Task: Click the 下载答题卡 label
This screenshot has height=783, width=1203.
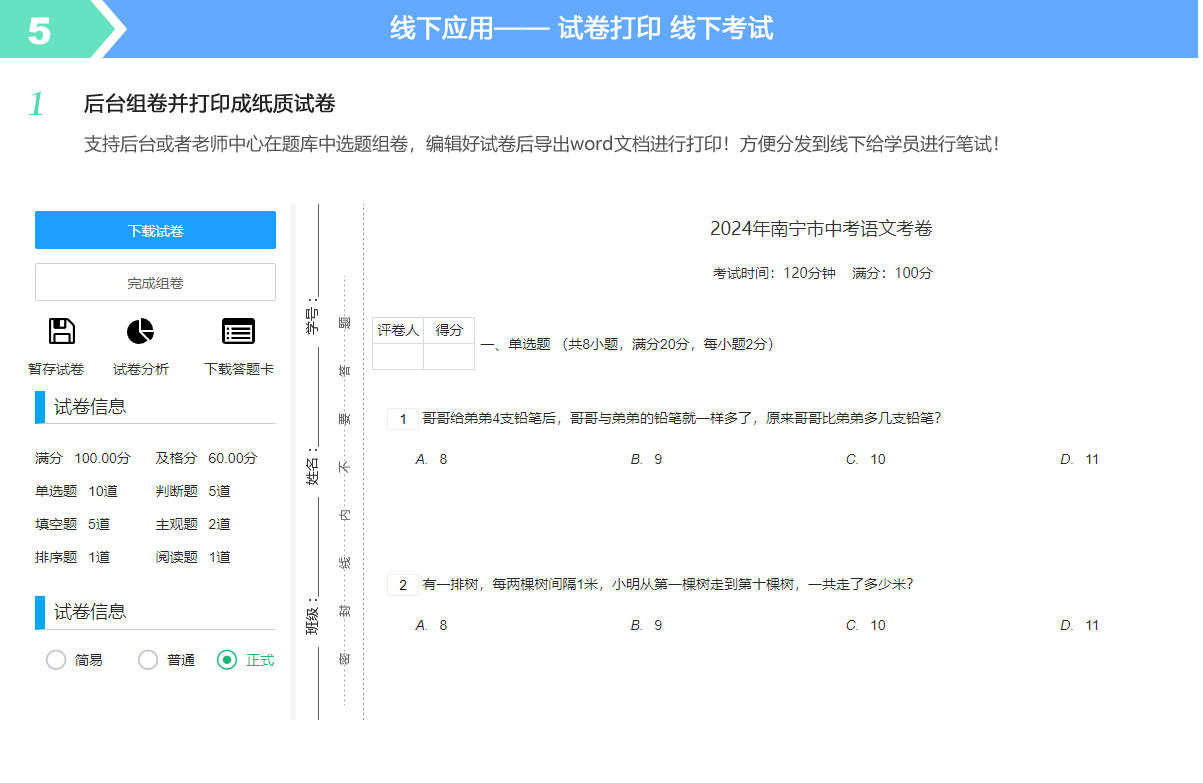Action: (239, 369)
